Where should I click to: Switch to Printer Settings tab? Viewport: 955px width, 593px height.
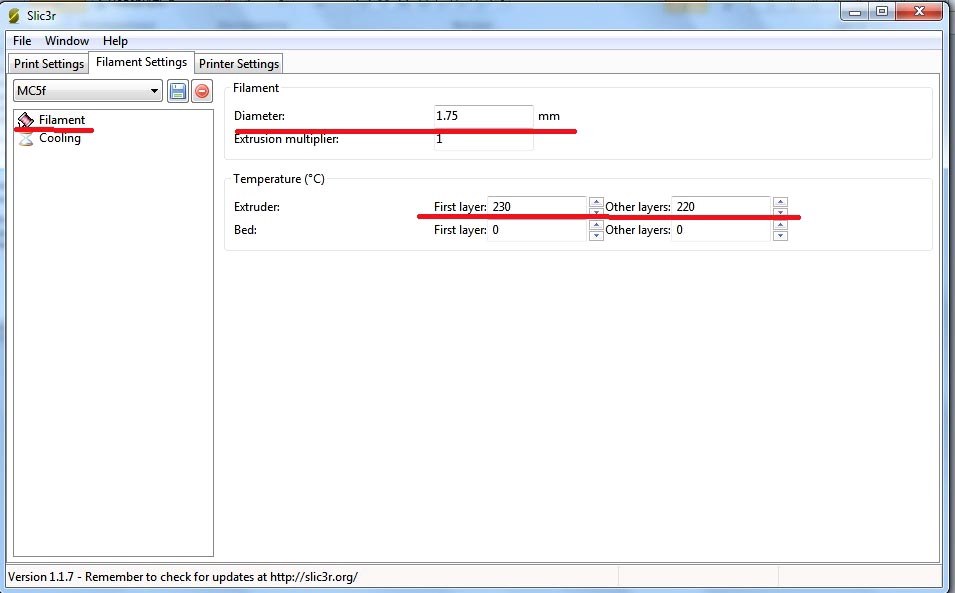(x=239, y=63)
